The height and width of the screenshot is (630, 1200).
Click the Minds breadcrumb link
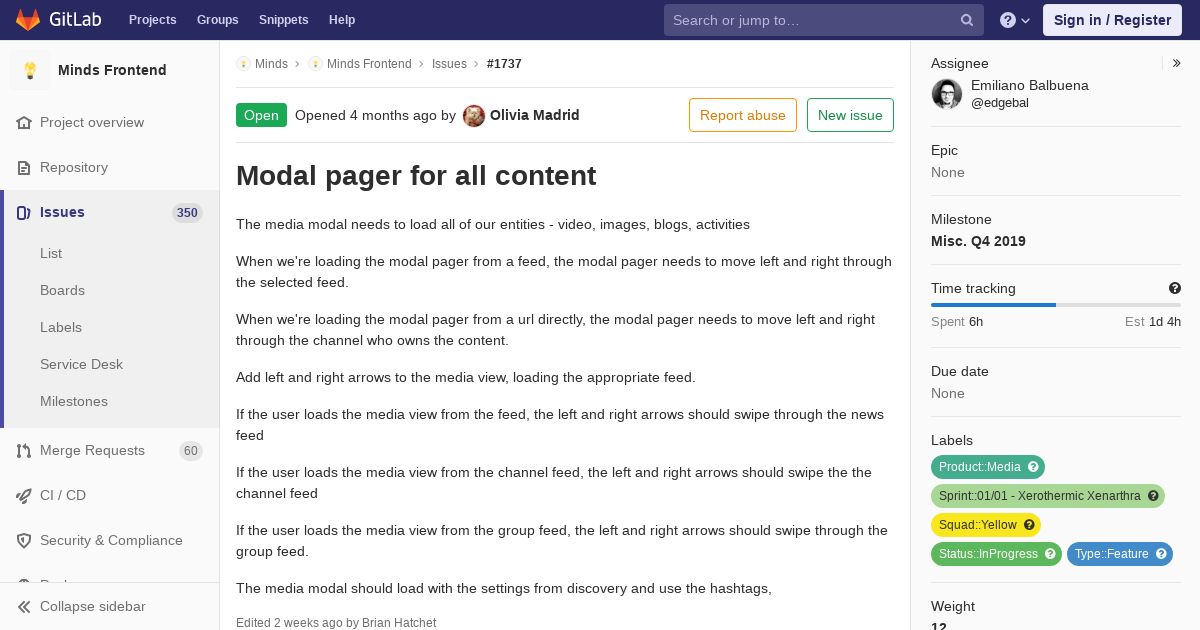[271, 64]
